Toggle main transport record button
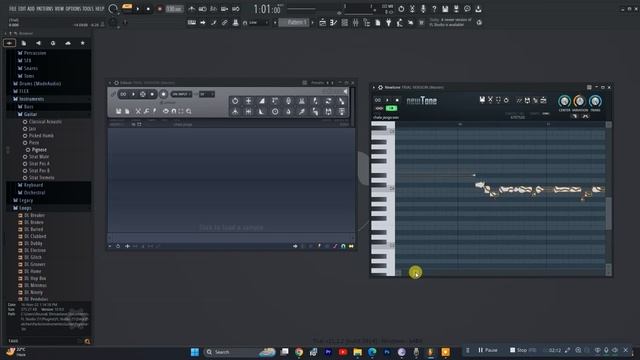Screen dimensions: 640x360 [160, 9]
